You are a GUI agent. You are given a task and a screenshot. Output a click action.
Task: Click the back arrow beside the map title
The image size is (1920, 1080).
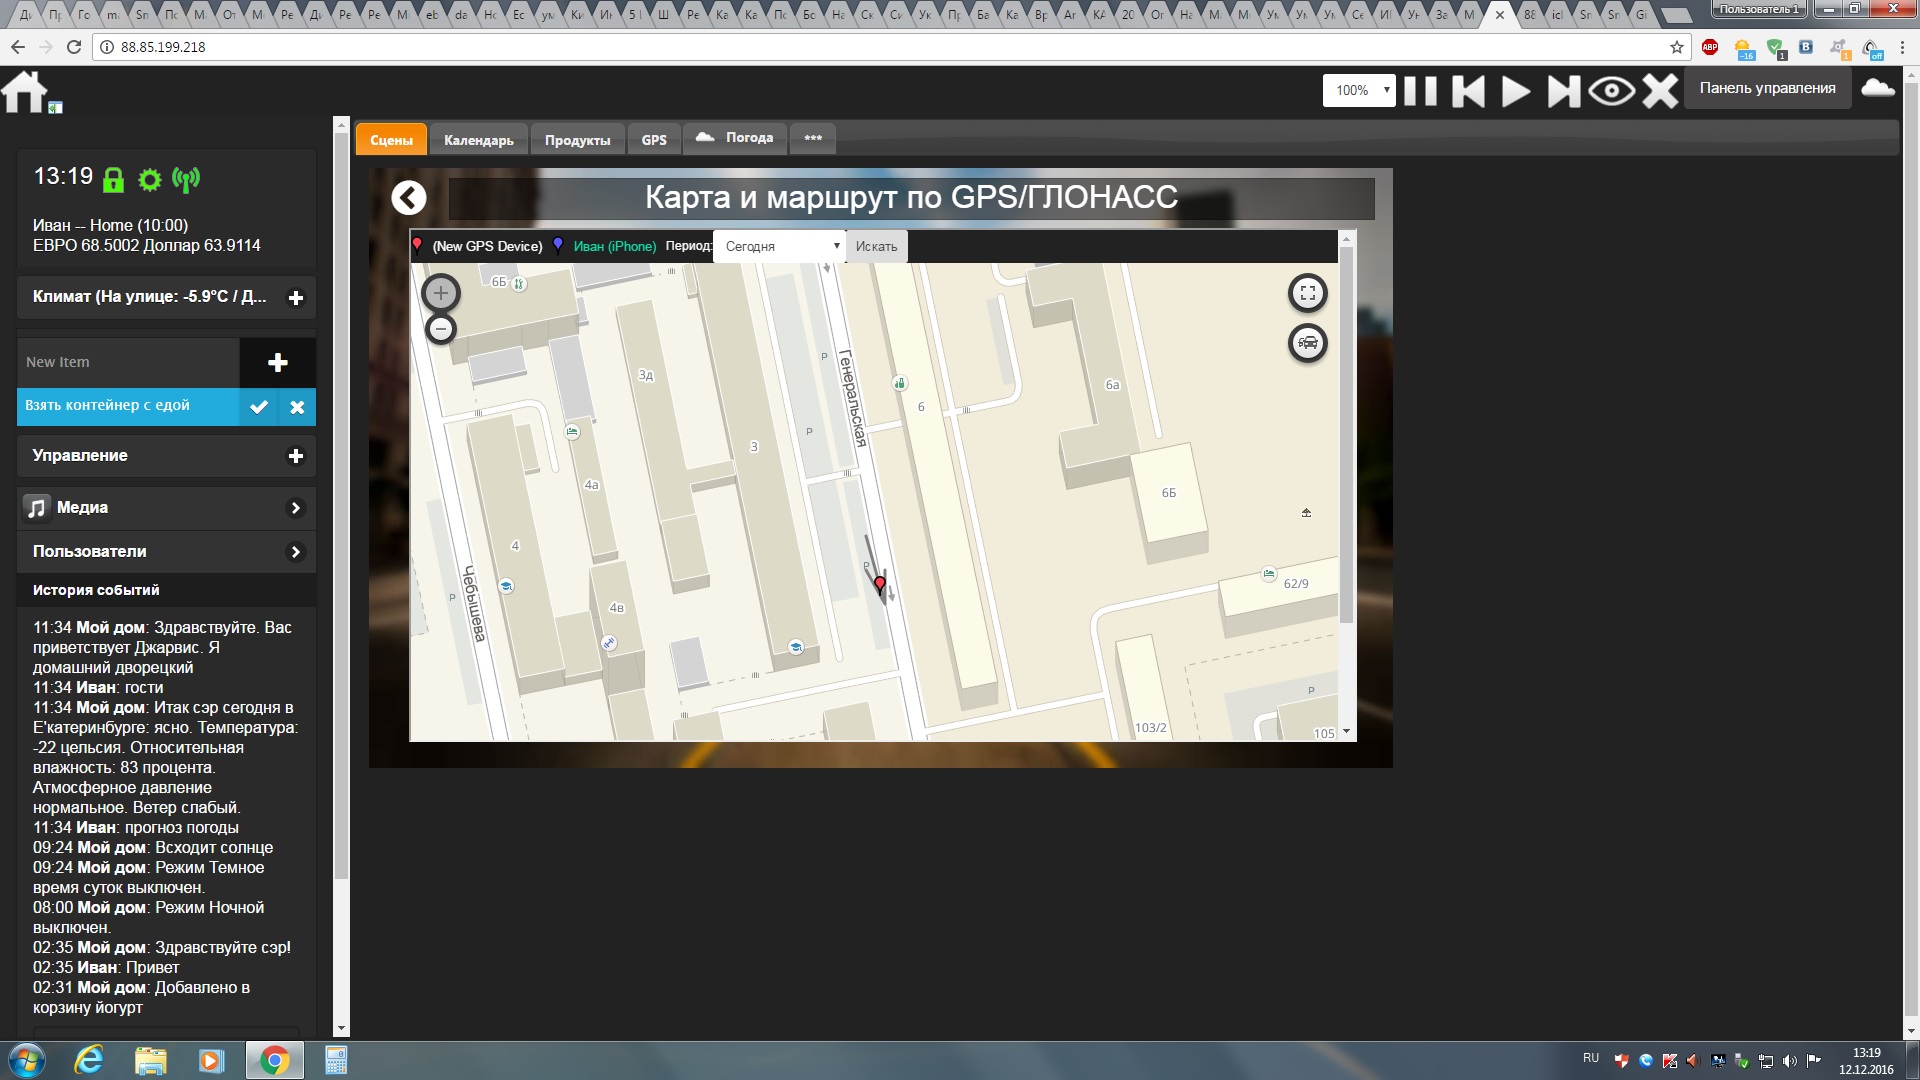point(408,198)
